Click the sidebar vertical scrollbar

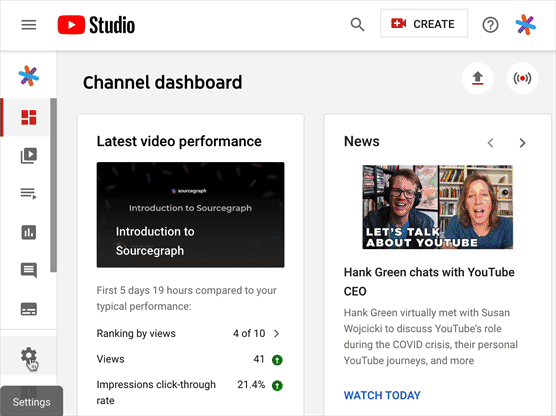53,185
